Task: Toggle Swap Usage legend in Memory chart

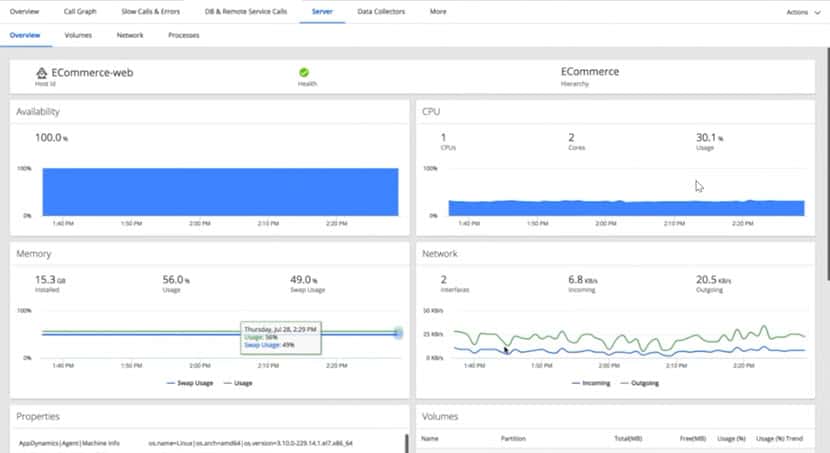Action: (x=190, y=383)
